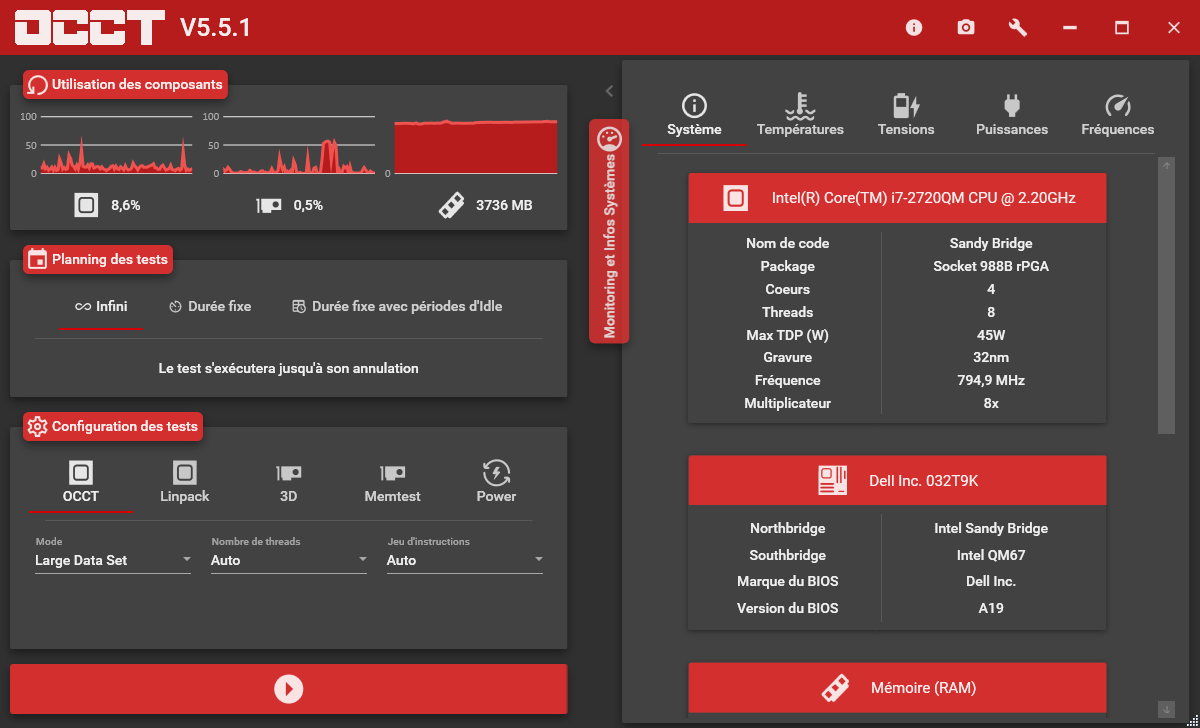Viewport: 1200px width, 728px height.
Task: Open the Nombre de threads dropdown
Action: point(289,560)
